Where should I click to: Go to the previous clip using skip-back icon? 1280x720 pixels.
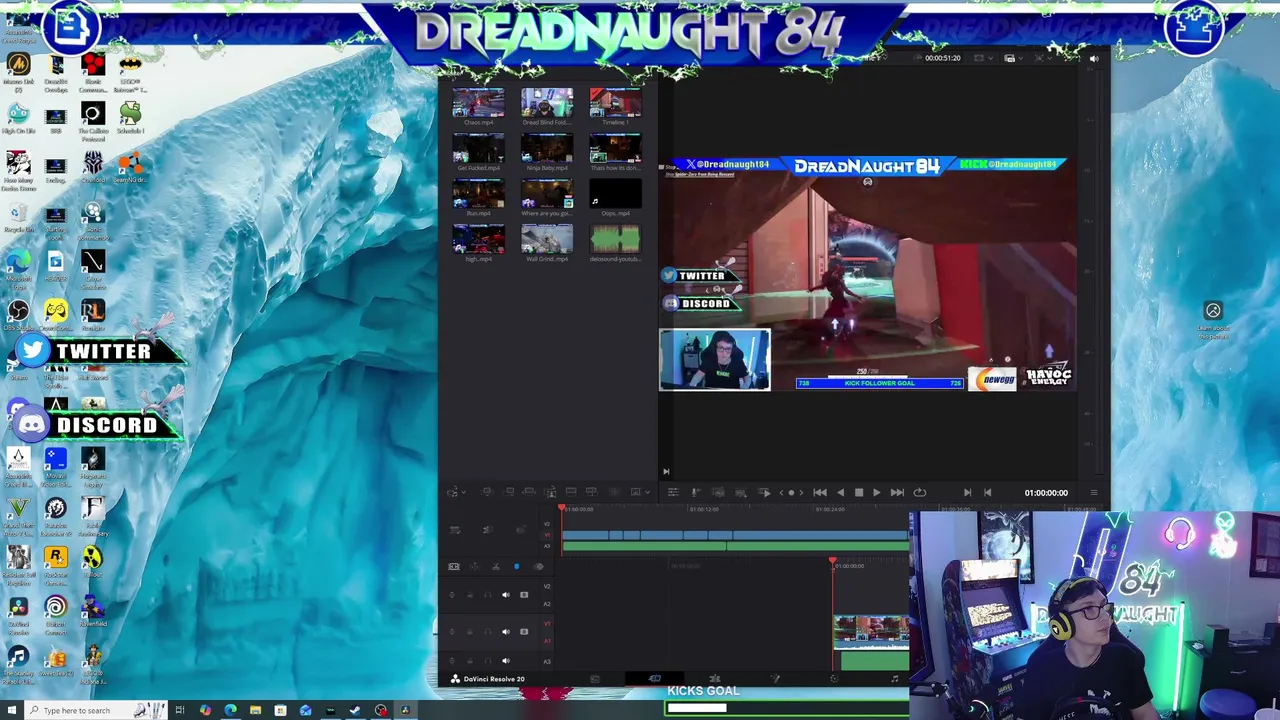tap(987, 492)
